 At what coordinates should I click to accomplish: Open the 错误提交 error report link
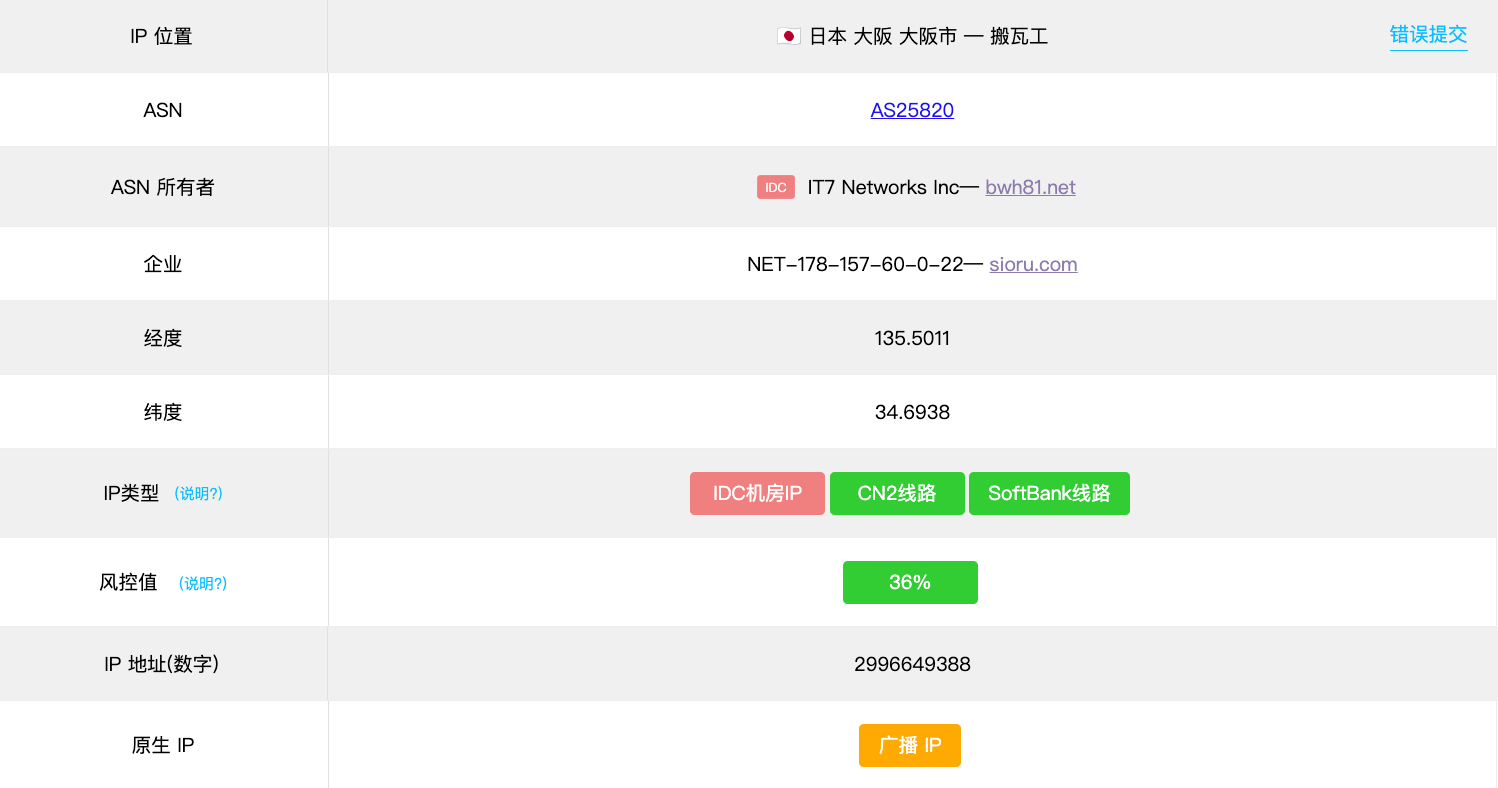[x=1428, y=35]
